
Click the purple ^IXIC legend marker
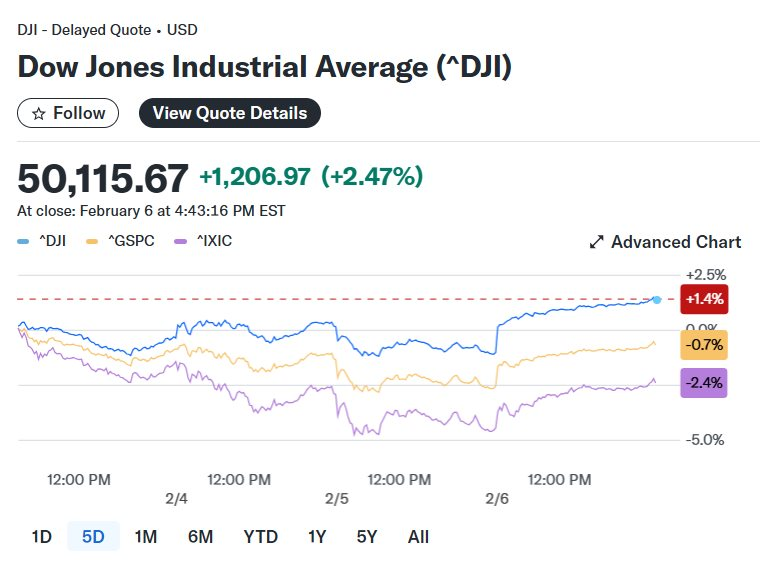click(x=181, y=242)
